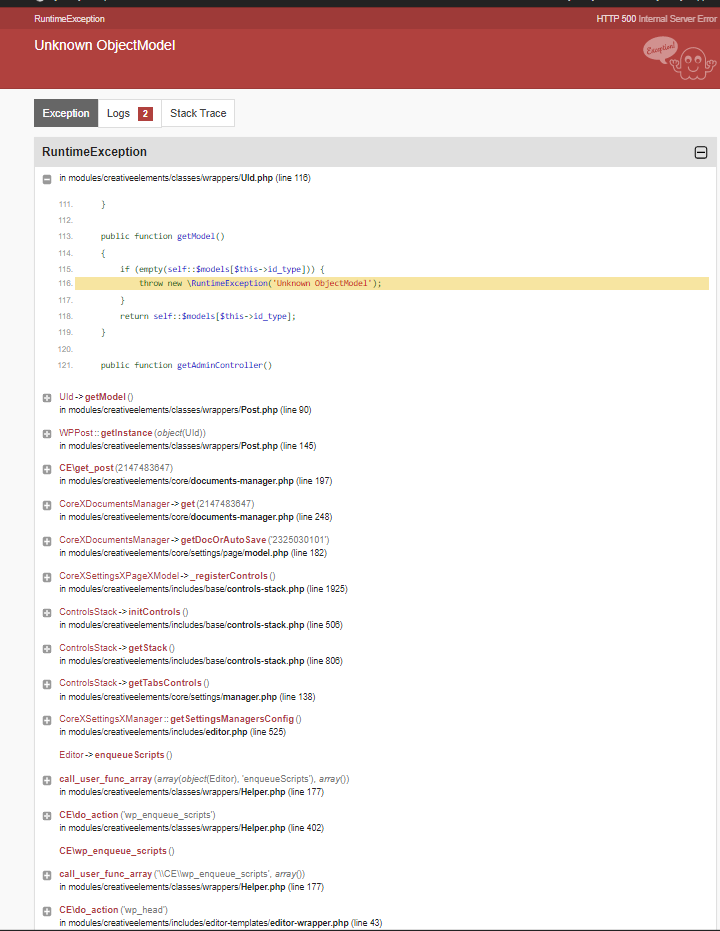Expand call_user_func_array \\CE\\wp_enqueue_scripts entry
The image size is (720, 931).
(47, 875)
